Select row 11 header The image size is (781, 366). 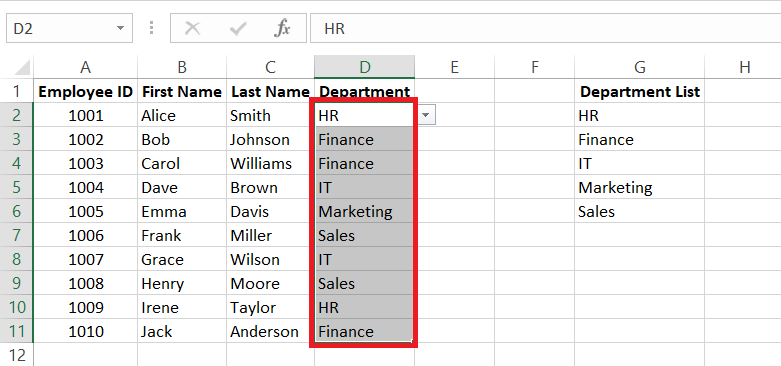pyautogui.click(x=16, y=331)
